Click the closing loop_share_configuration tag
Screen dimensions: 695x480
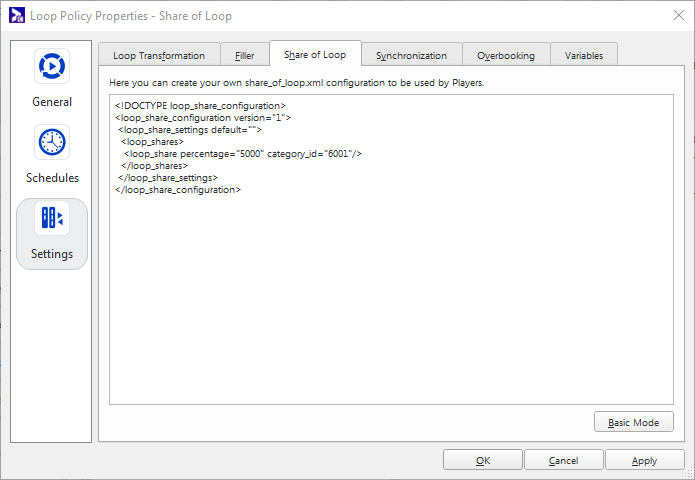pos(178,189)
